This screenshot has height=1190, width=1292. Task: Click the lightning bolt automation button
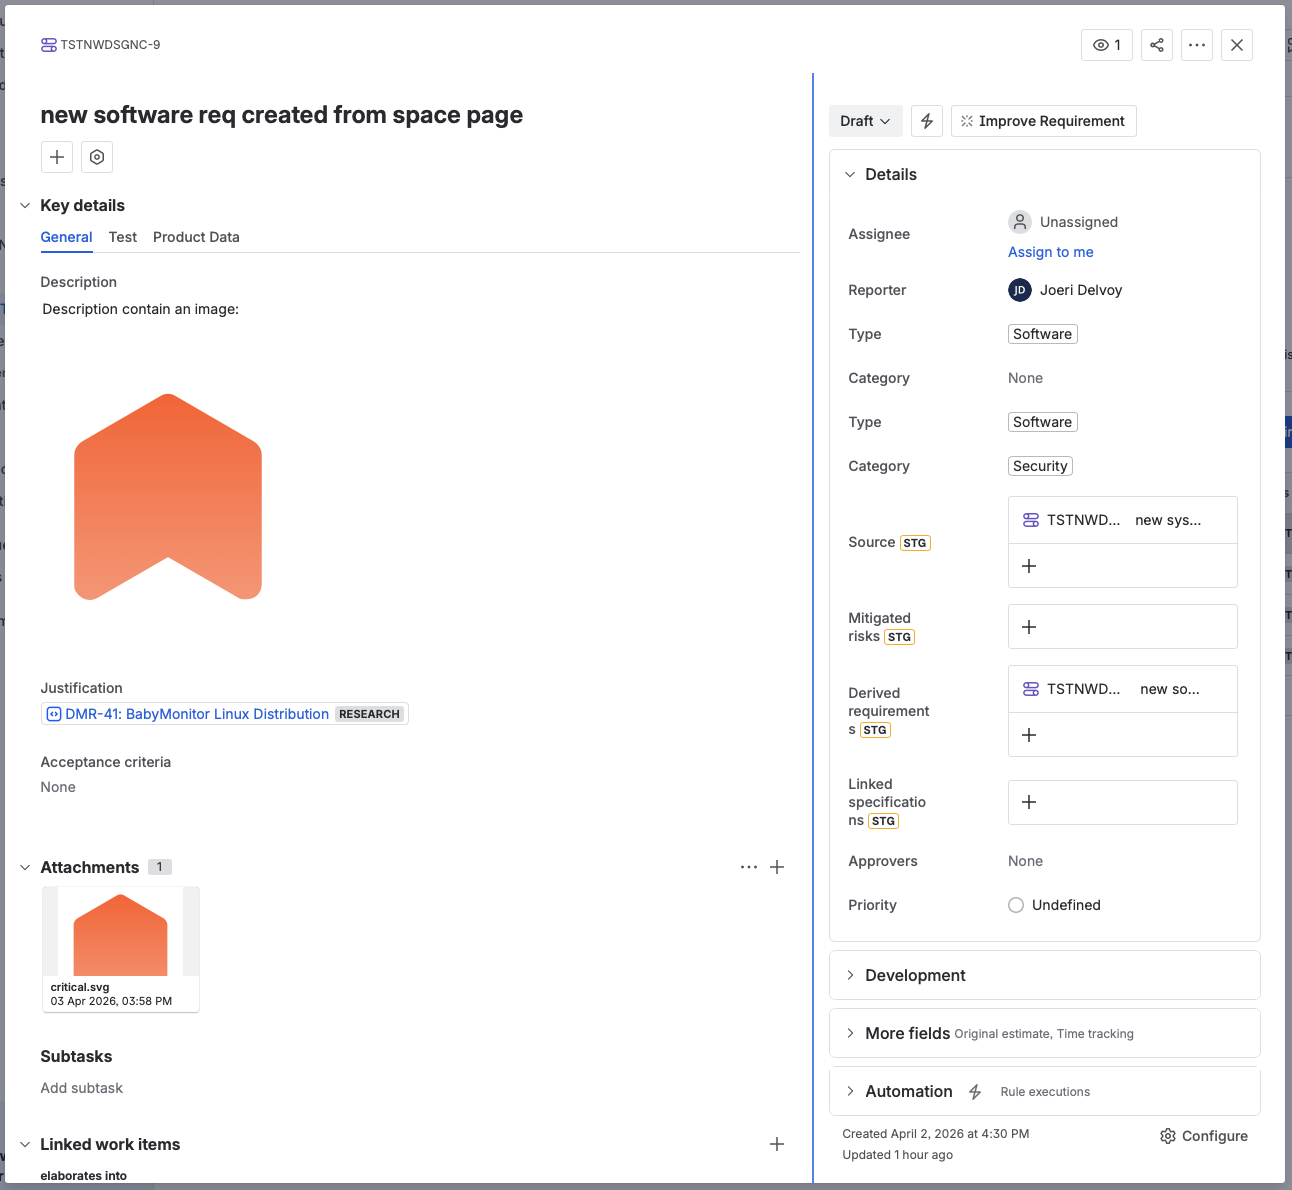pyautogui.click(x=927, y=121)
